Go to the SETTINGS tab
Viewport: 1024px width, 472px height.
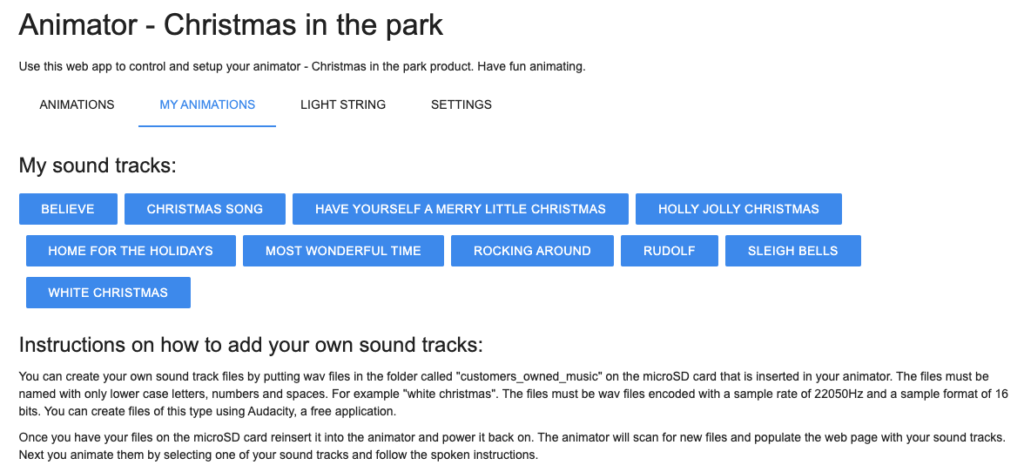pyautogui.click(x=461, y=104)
